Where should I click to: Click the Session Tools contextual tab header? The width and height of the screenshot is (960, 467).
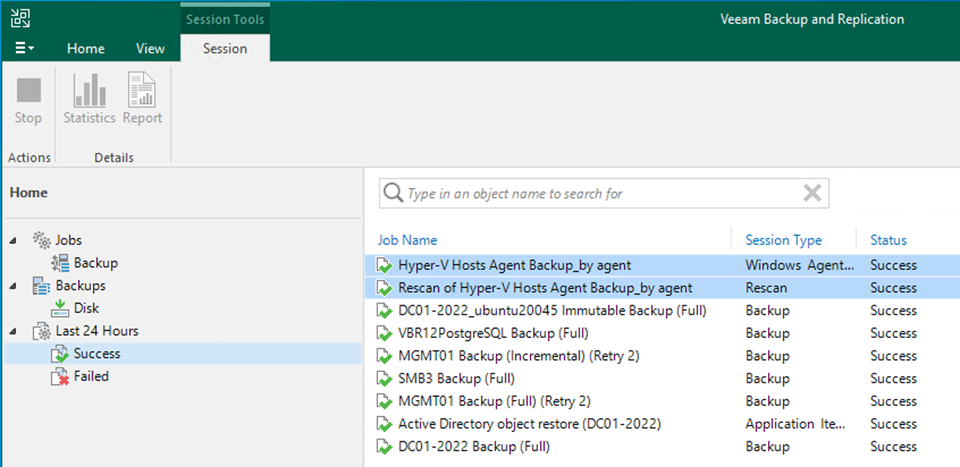[225, 19]
